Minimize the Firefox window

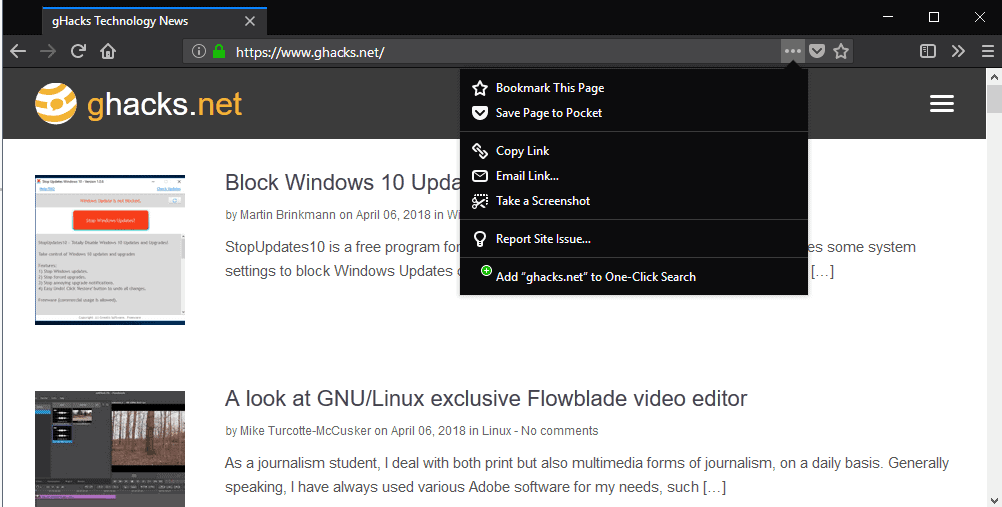[888, 17]
